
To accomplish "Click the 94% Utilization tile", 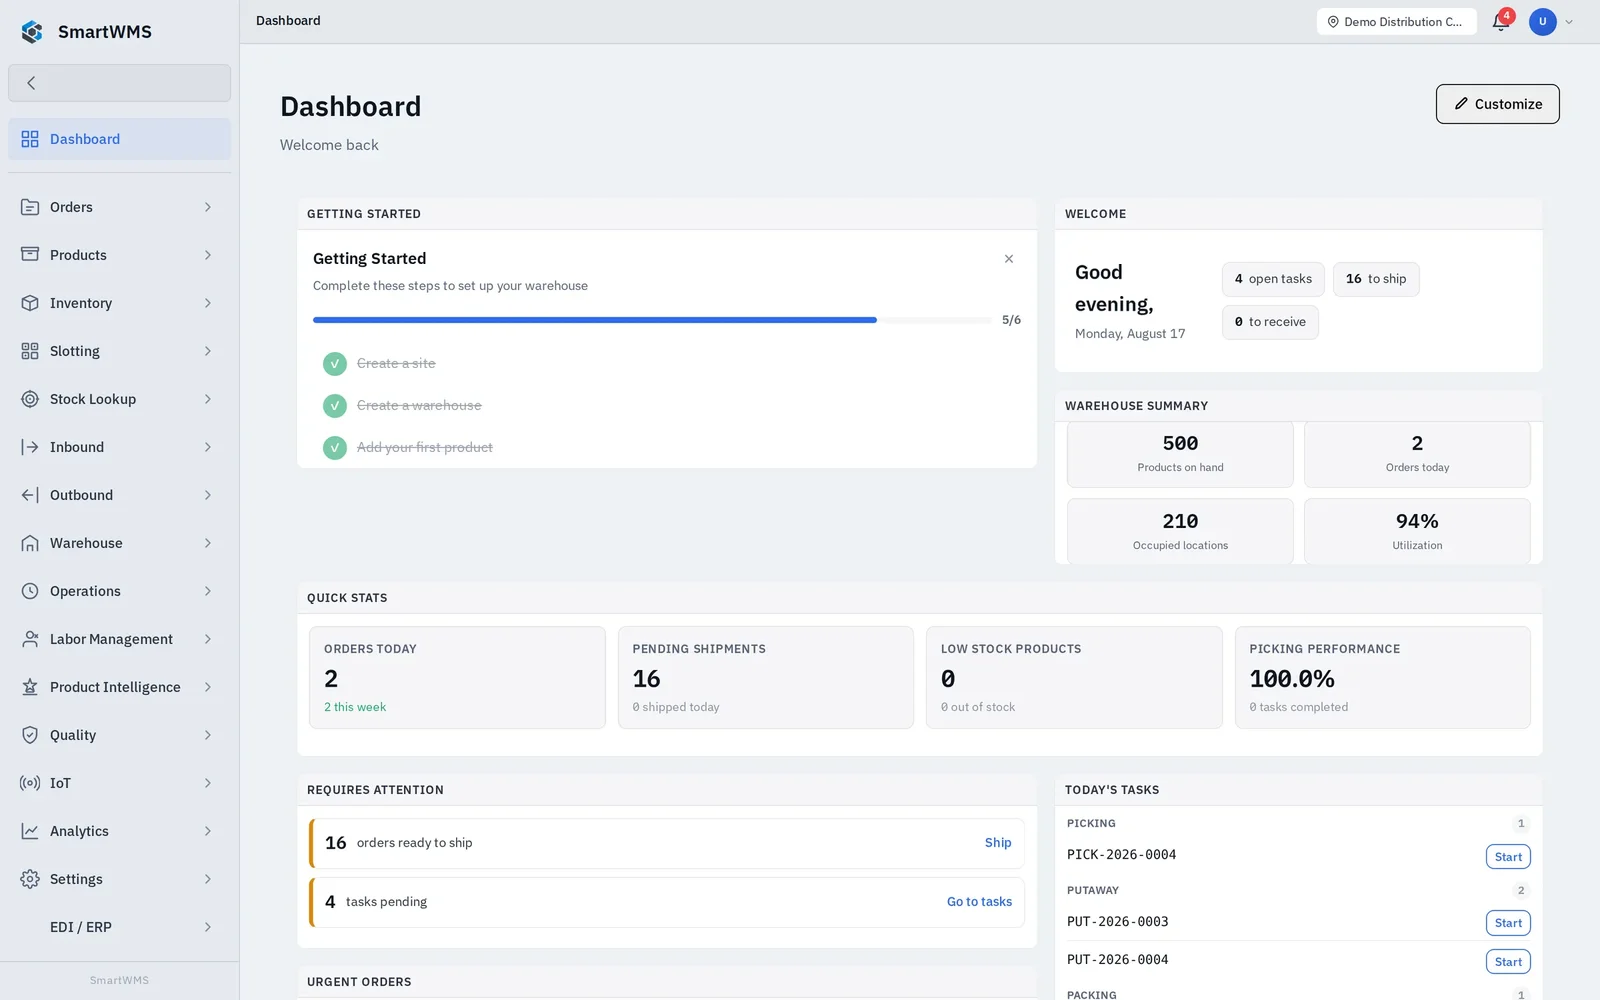I will [1417, 531].
